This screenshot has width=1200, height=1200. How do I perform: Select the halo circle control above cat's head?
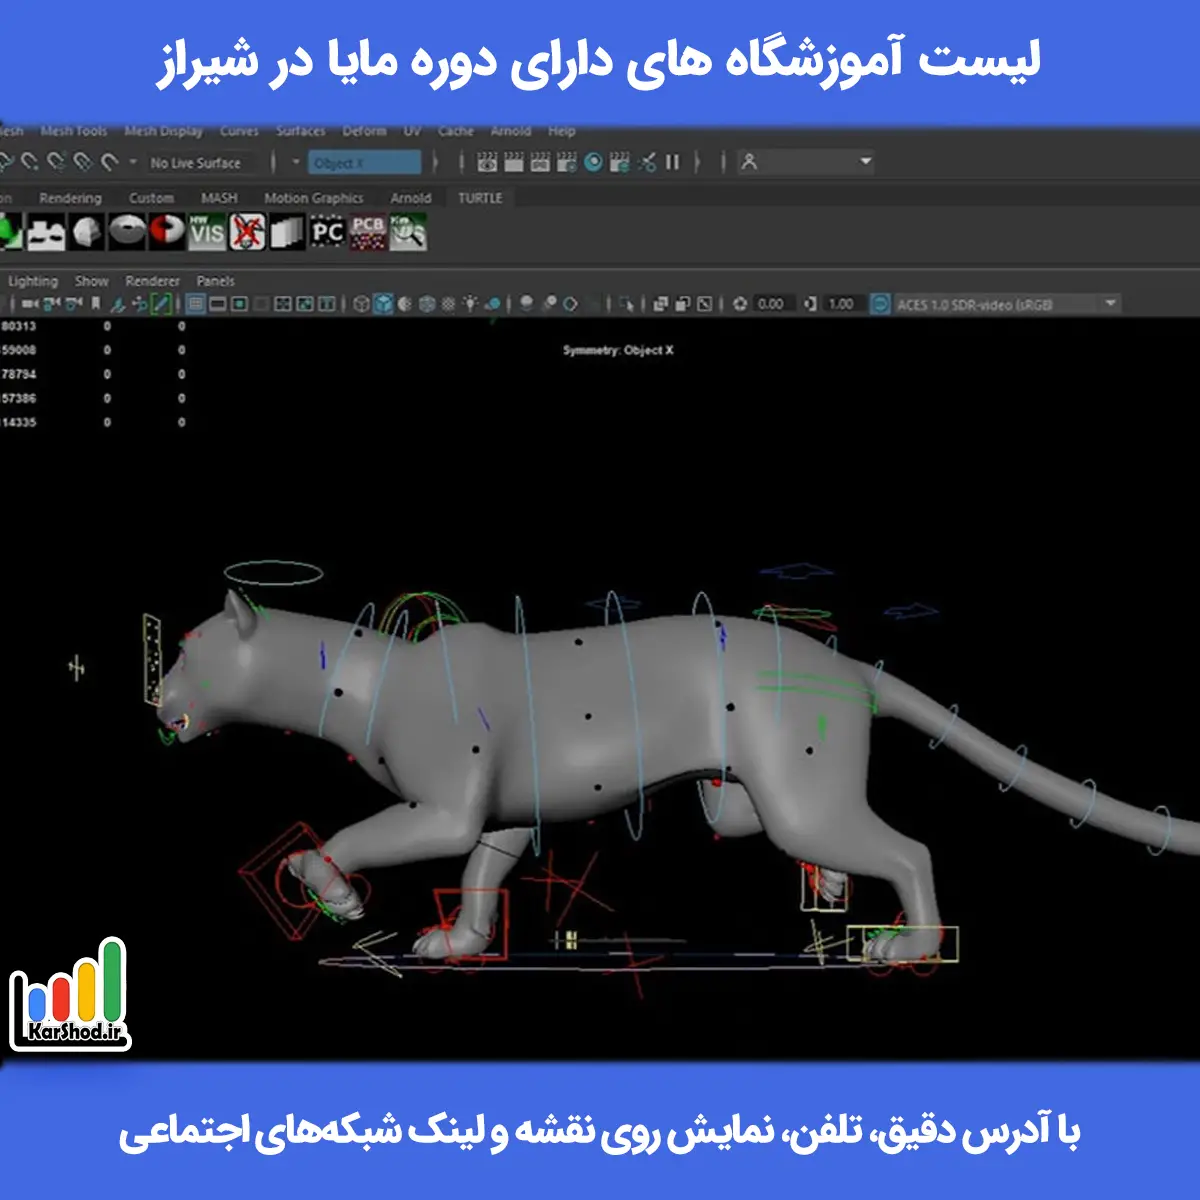pos(273,573)
